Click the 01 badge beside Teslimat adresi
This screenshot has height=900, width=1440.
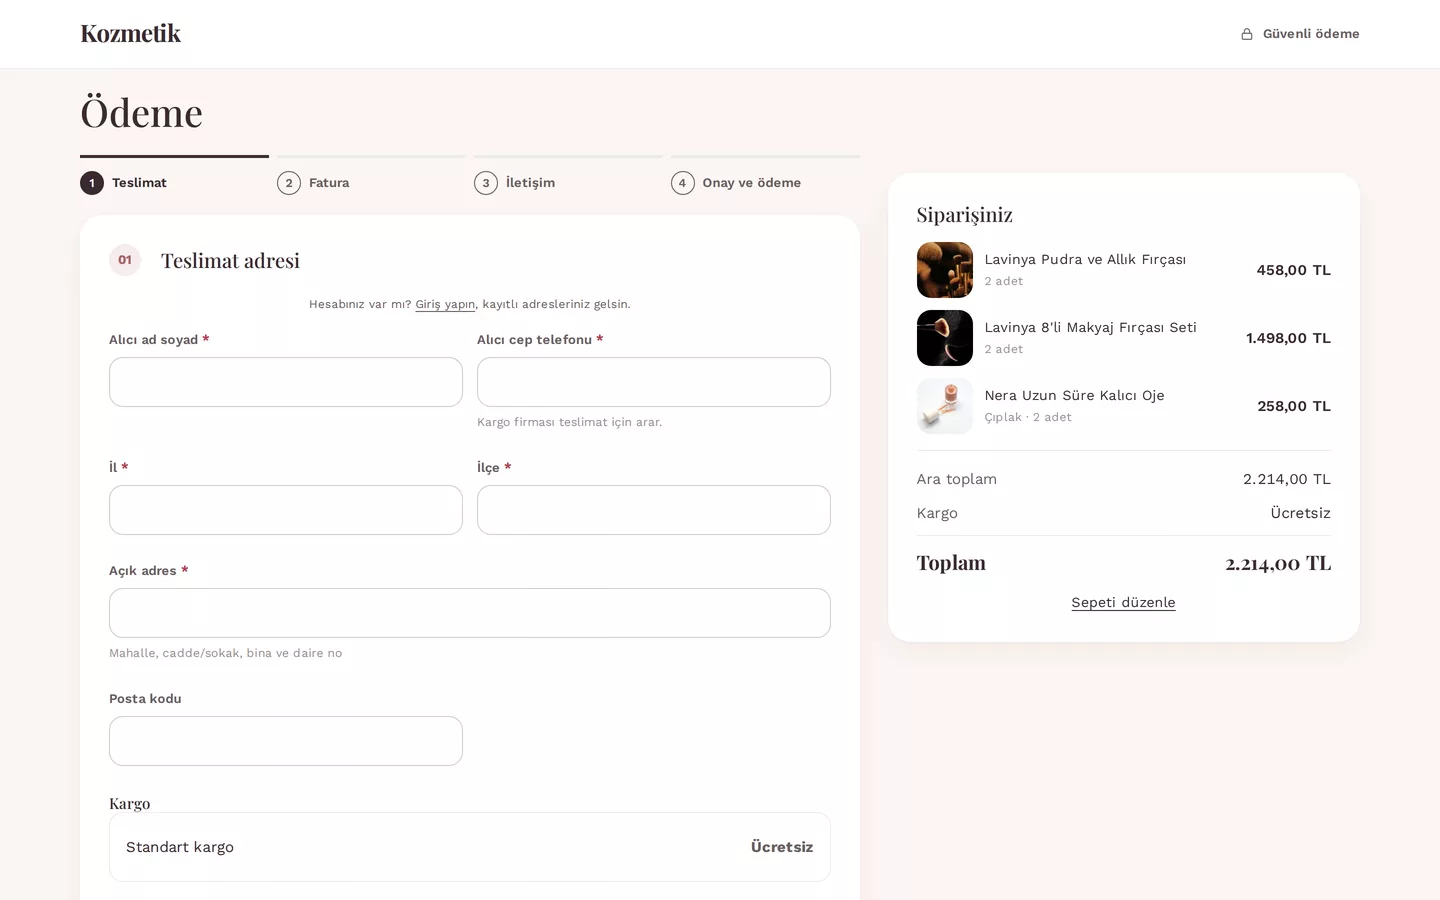tap(125, 260)
